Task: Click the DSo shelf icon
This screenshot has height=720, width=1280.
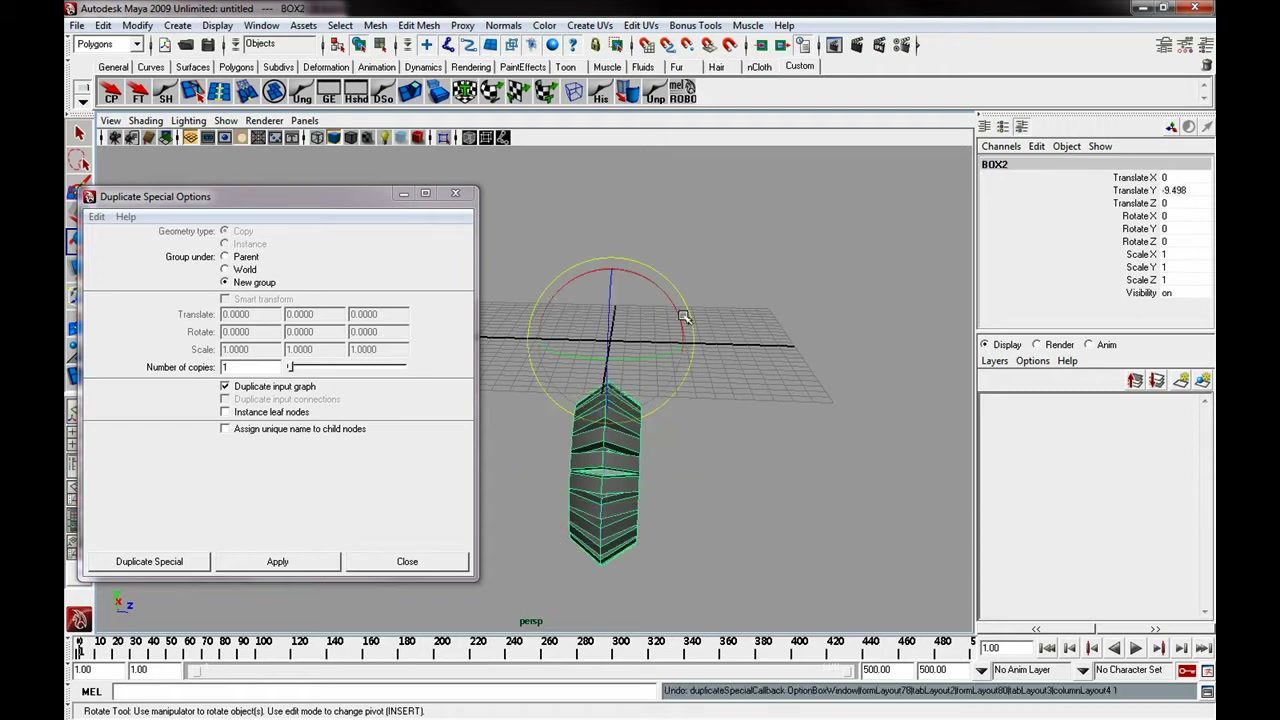Action: click(383, 93)
